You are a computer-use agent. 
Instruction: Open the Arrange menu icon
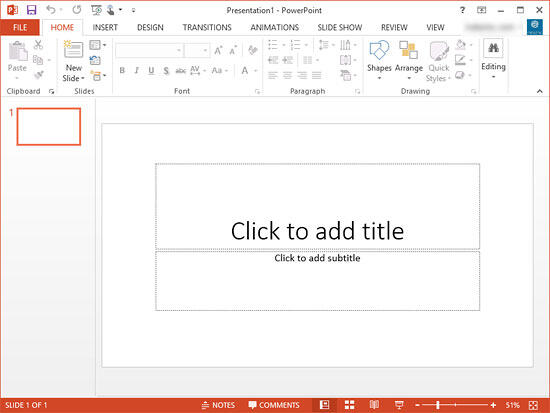tap(409, 50)
